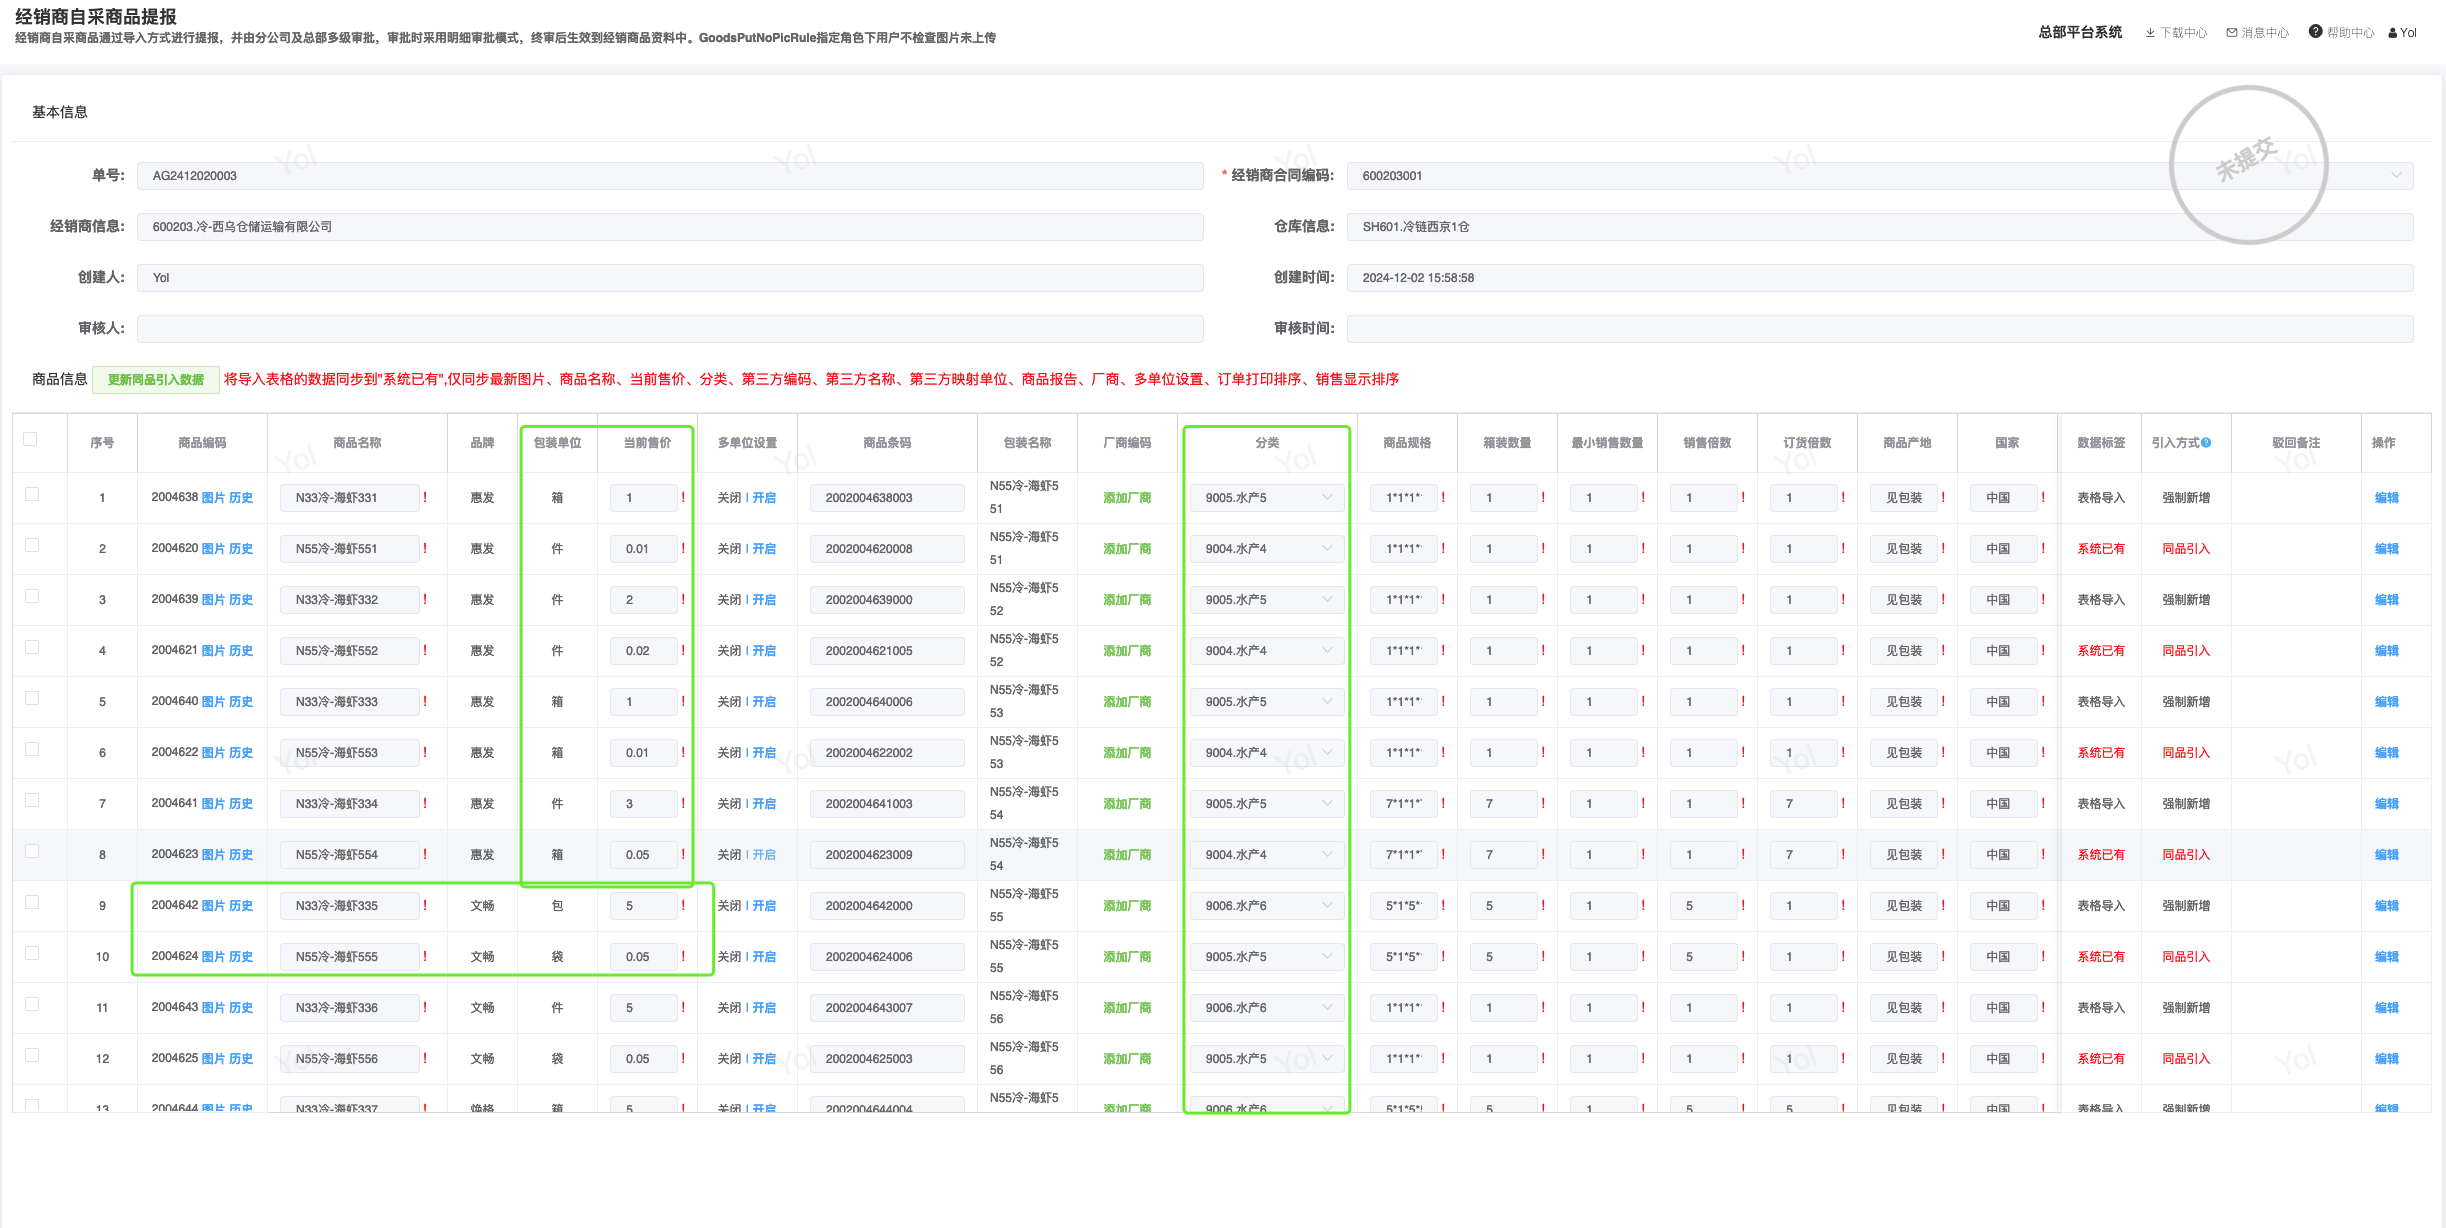Click the question mark help icon
This screenshot has width=2446, height=1228.
point(2315,32)
